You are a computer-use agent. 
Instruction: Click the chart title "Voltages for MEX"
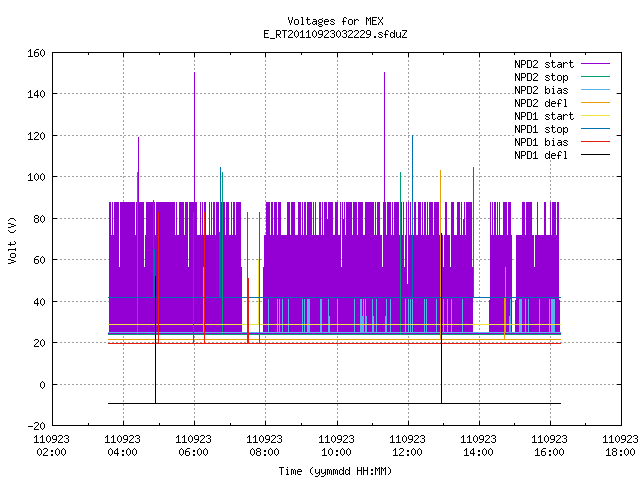click(x=335, y=21)
